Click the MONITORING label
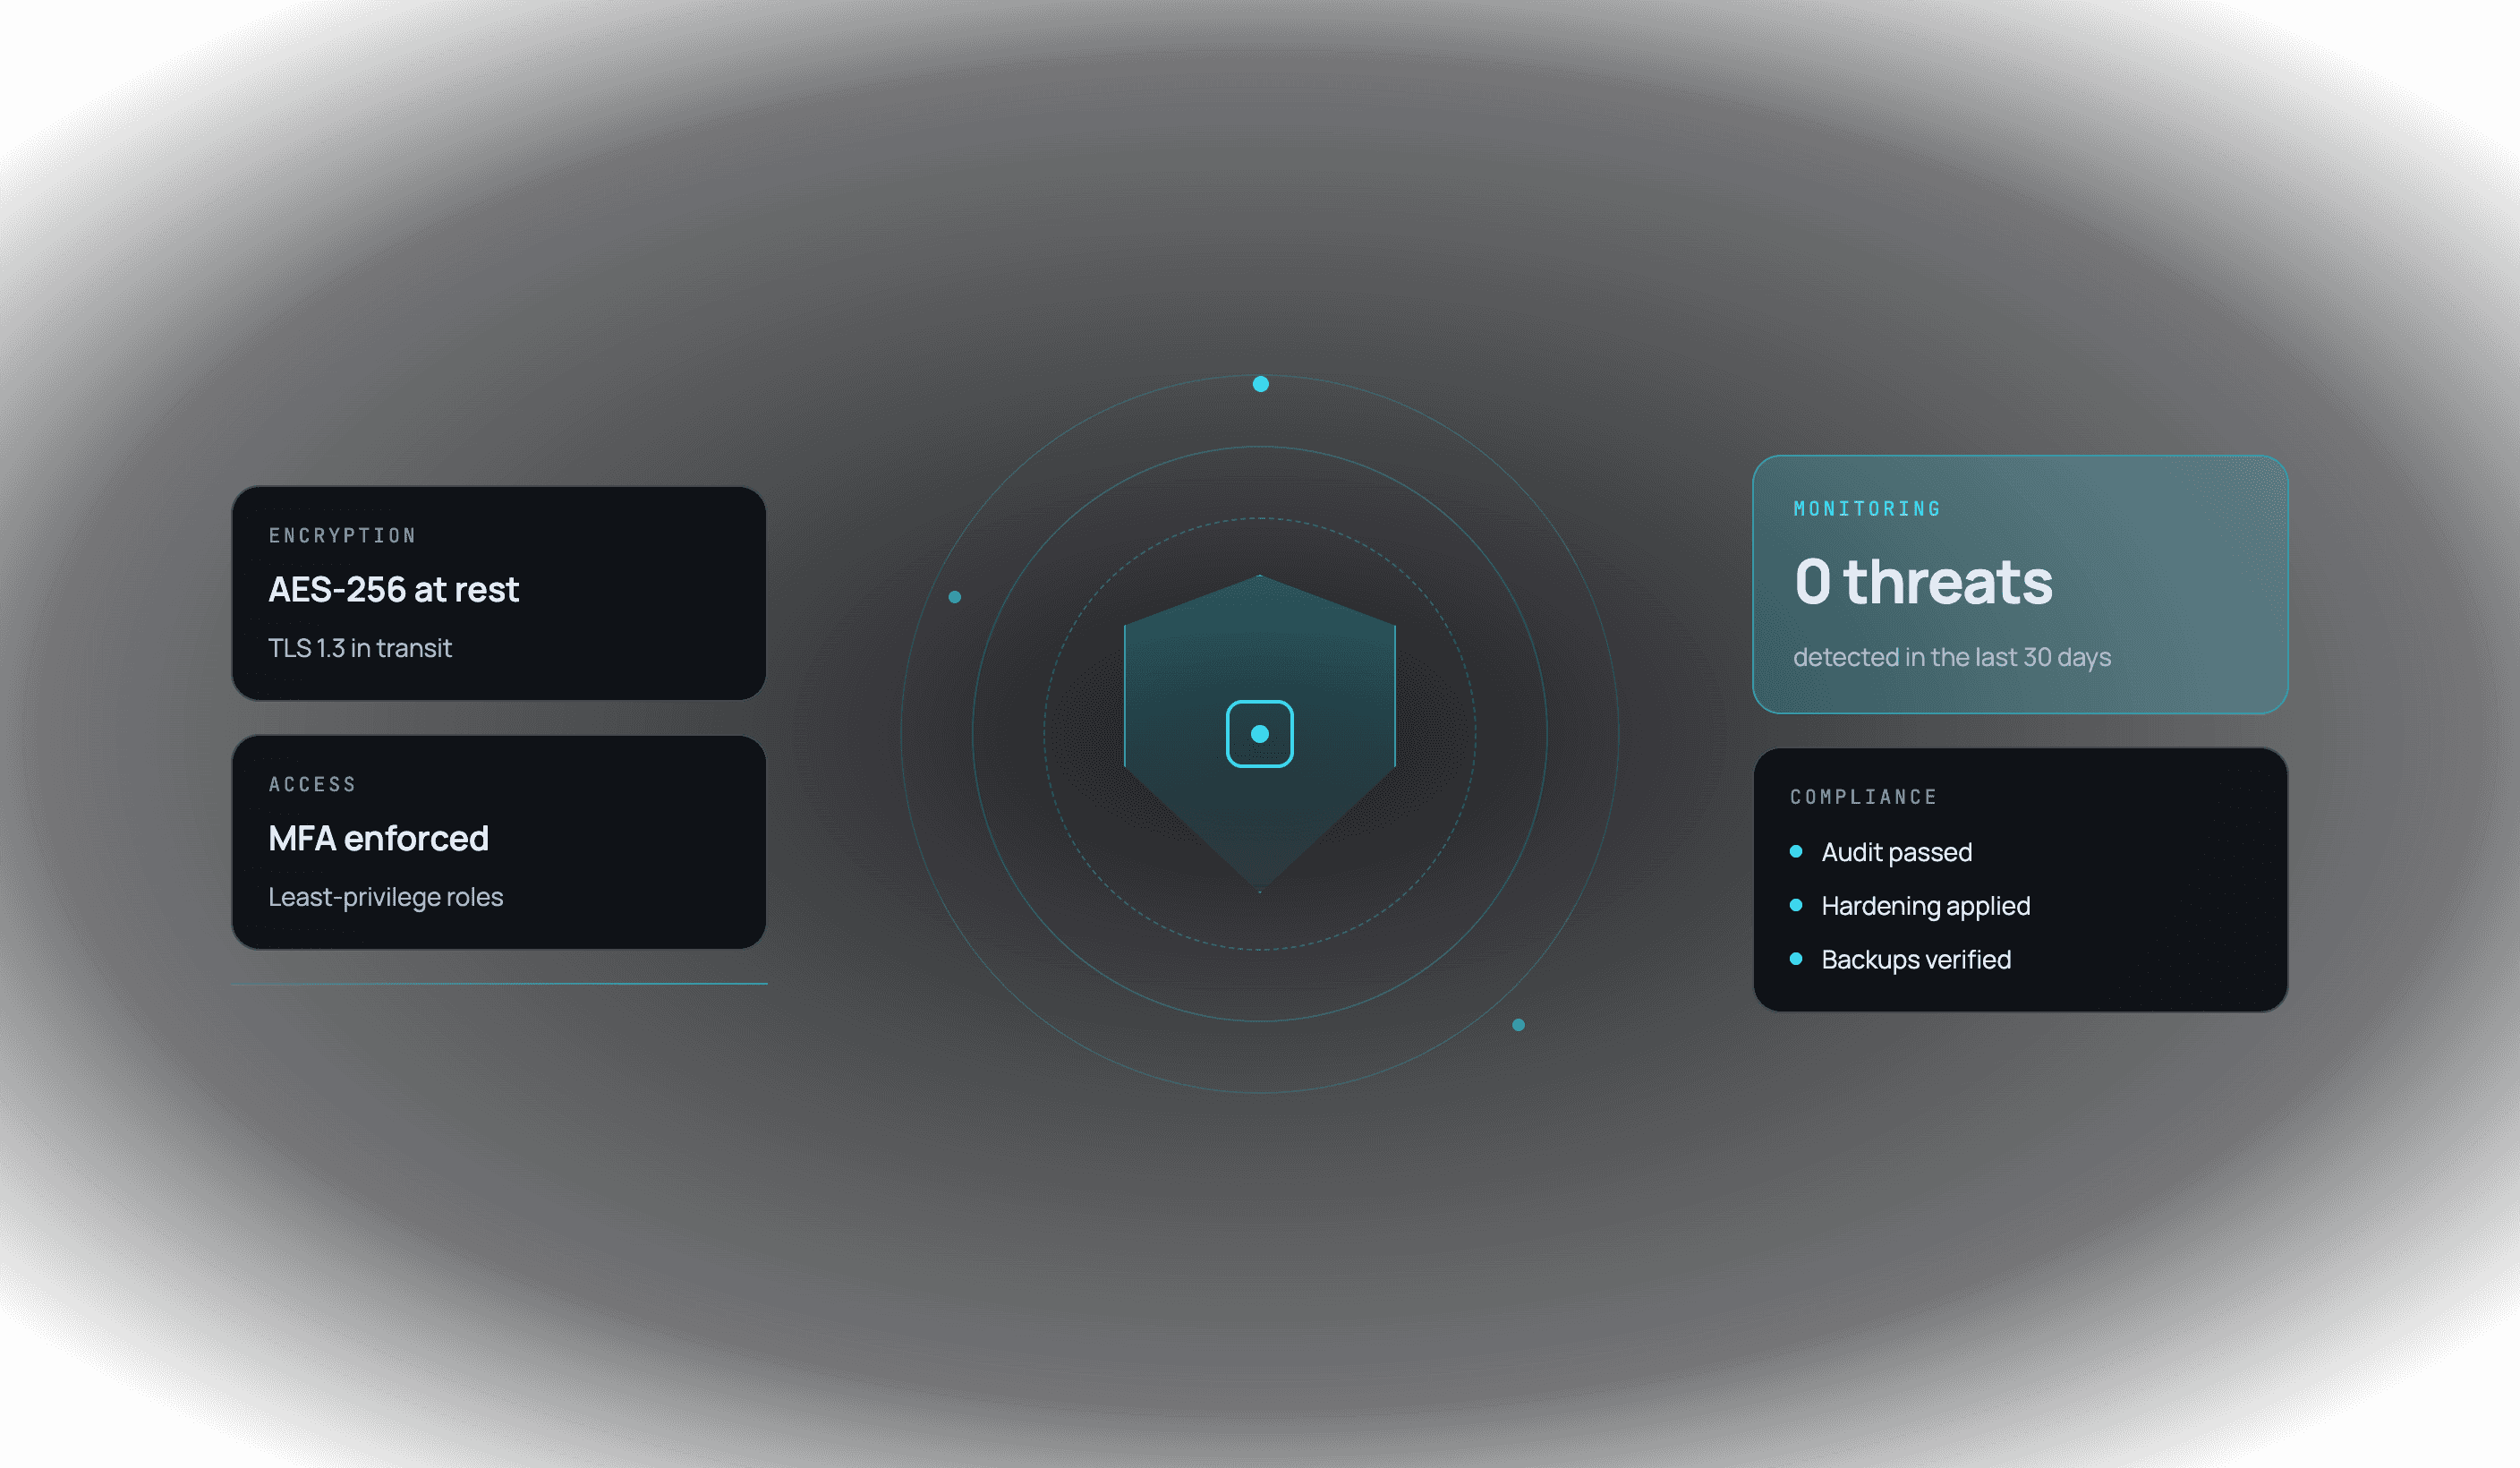Image resolution: width=2520 pixels, height=1468 pixels. click(x=1867, y=509)
